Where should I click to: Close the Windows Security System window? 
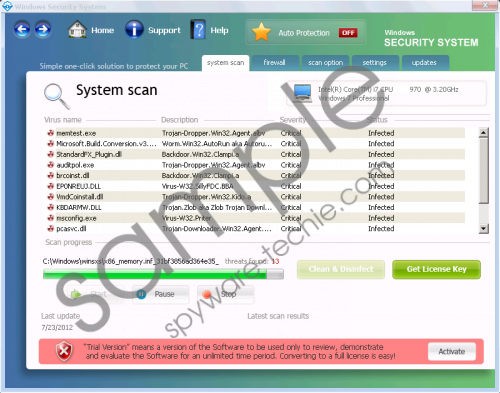(485, 5)
